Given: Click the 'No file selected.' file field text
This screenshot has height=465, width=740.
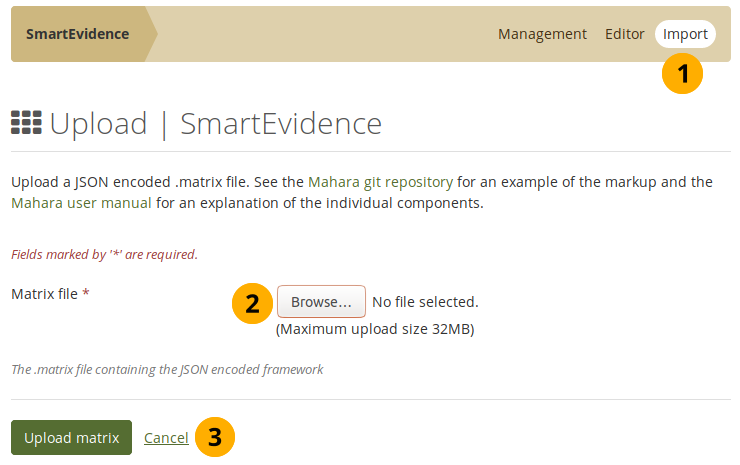Looking at the screenshot, I should coord(425,302).
